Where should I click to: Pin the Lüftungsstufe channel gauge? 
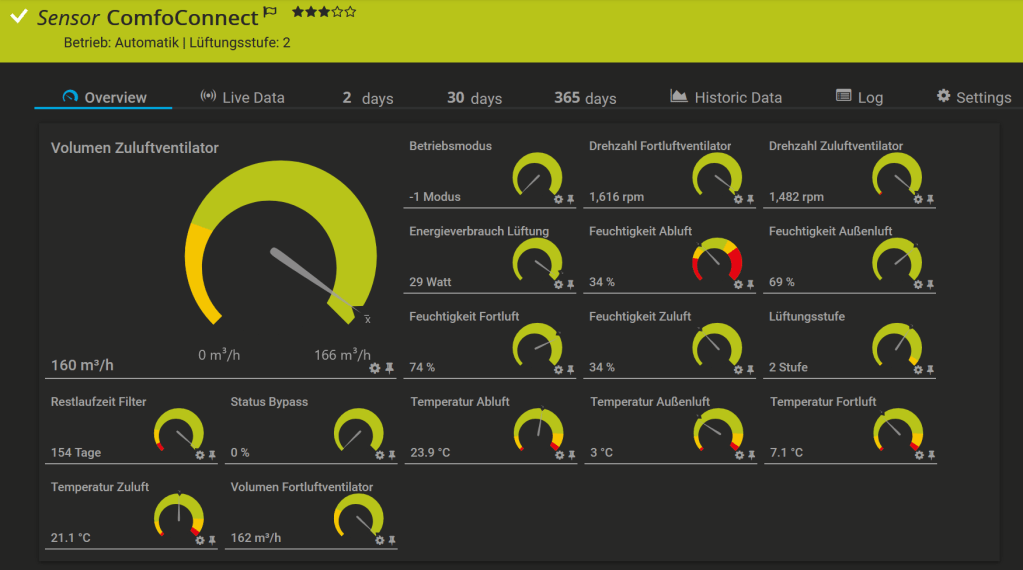tap(930, 370)
